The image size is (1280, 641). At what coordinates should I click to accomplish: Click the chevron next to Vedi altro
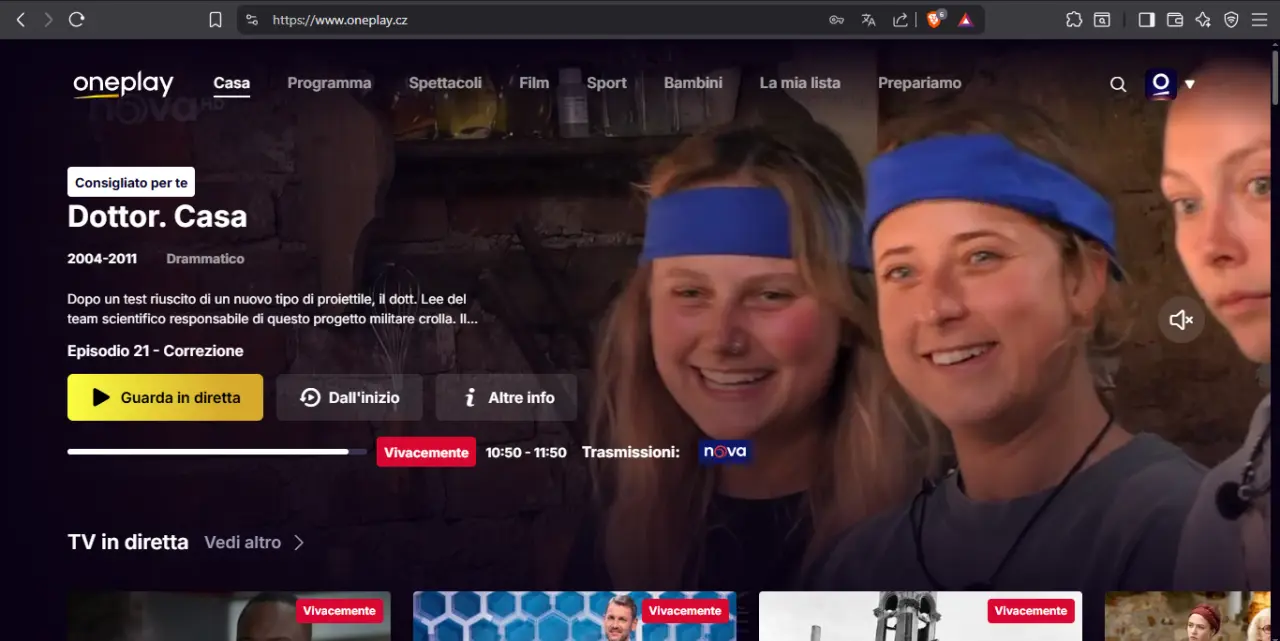[299, 542]
